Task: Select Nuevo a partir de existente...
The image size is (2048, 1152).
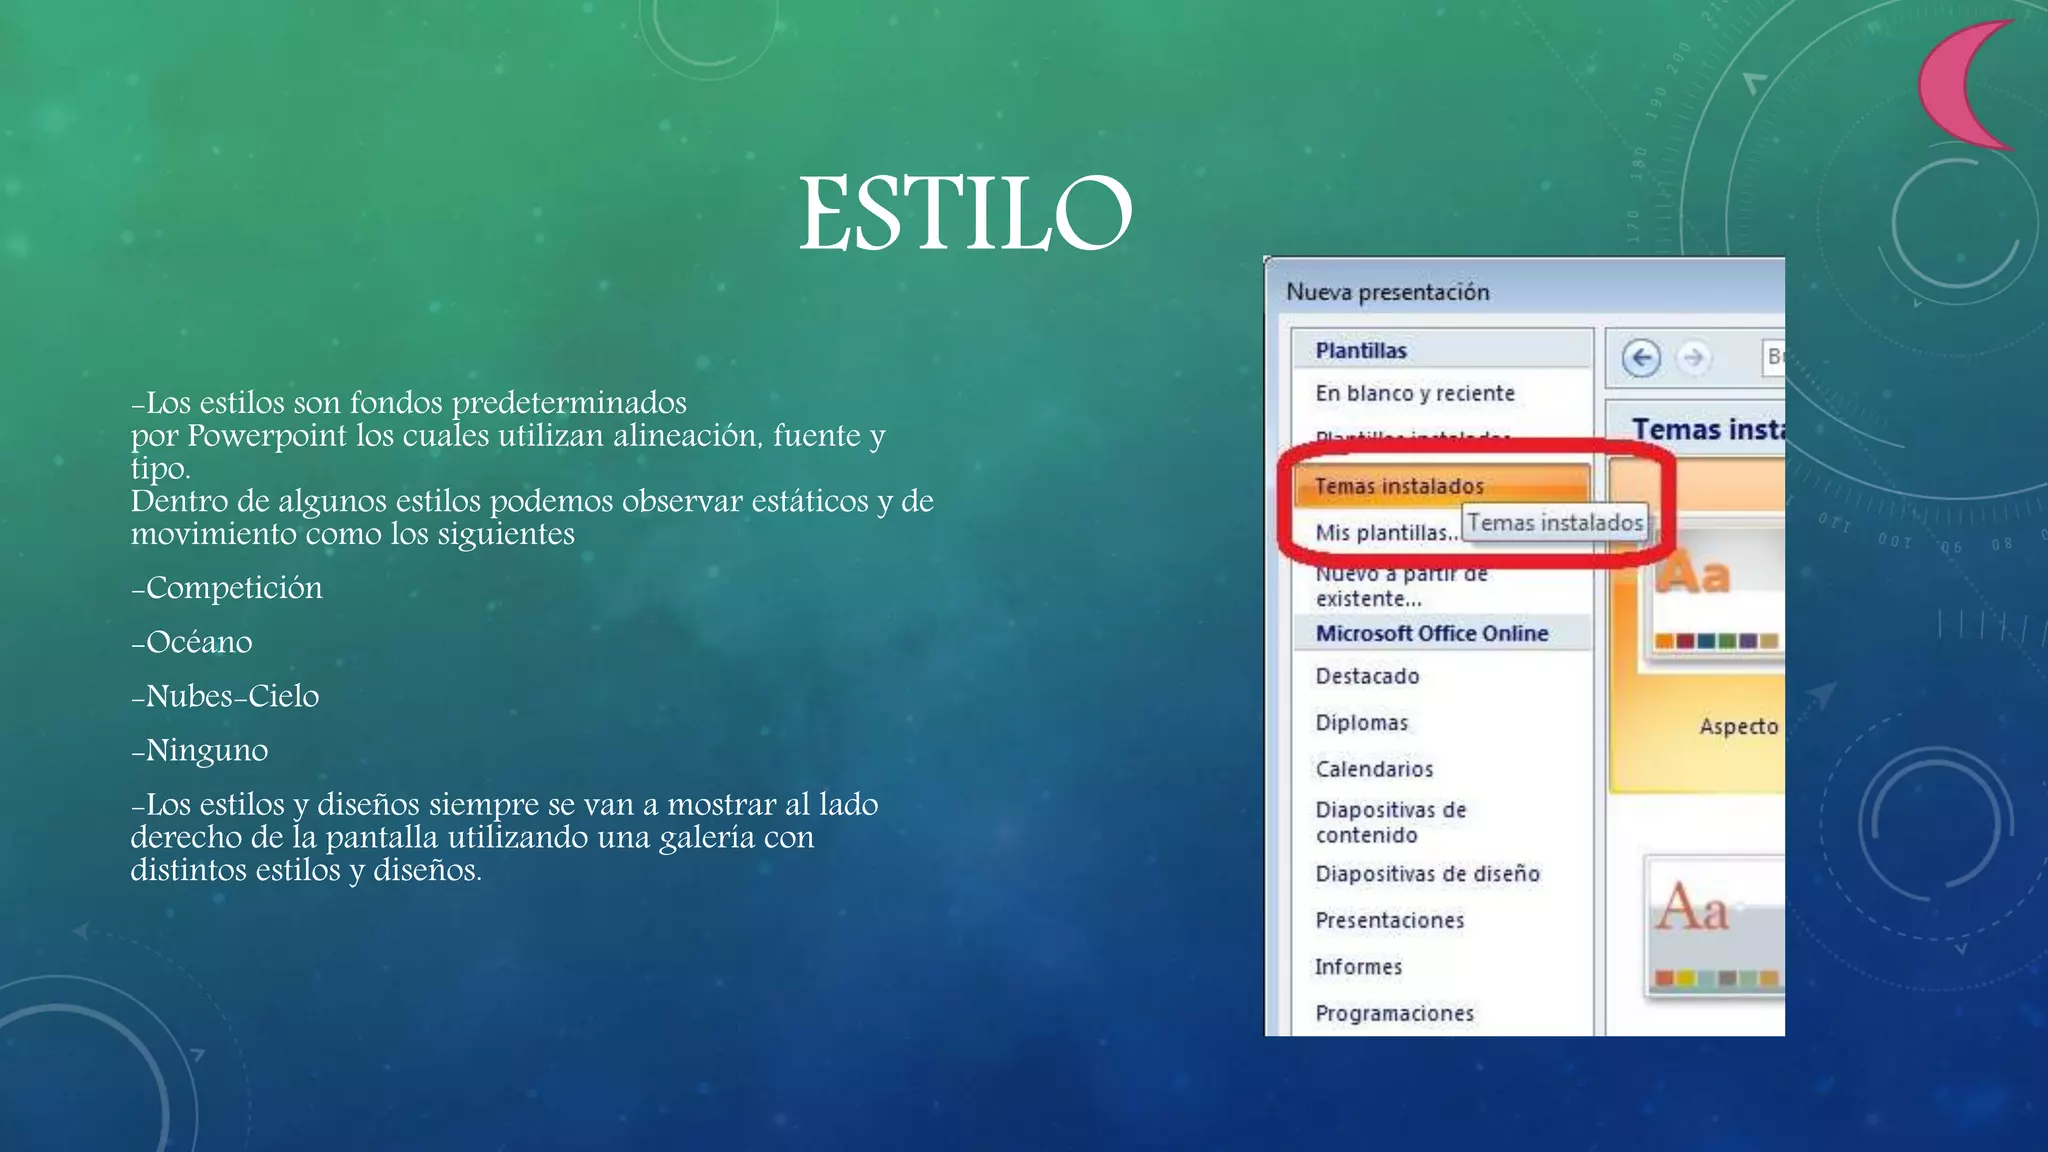Action: [1401, 586]
